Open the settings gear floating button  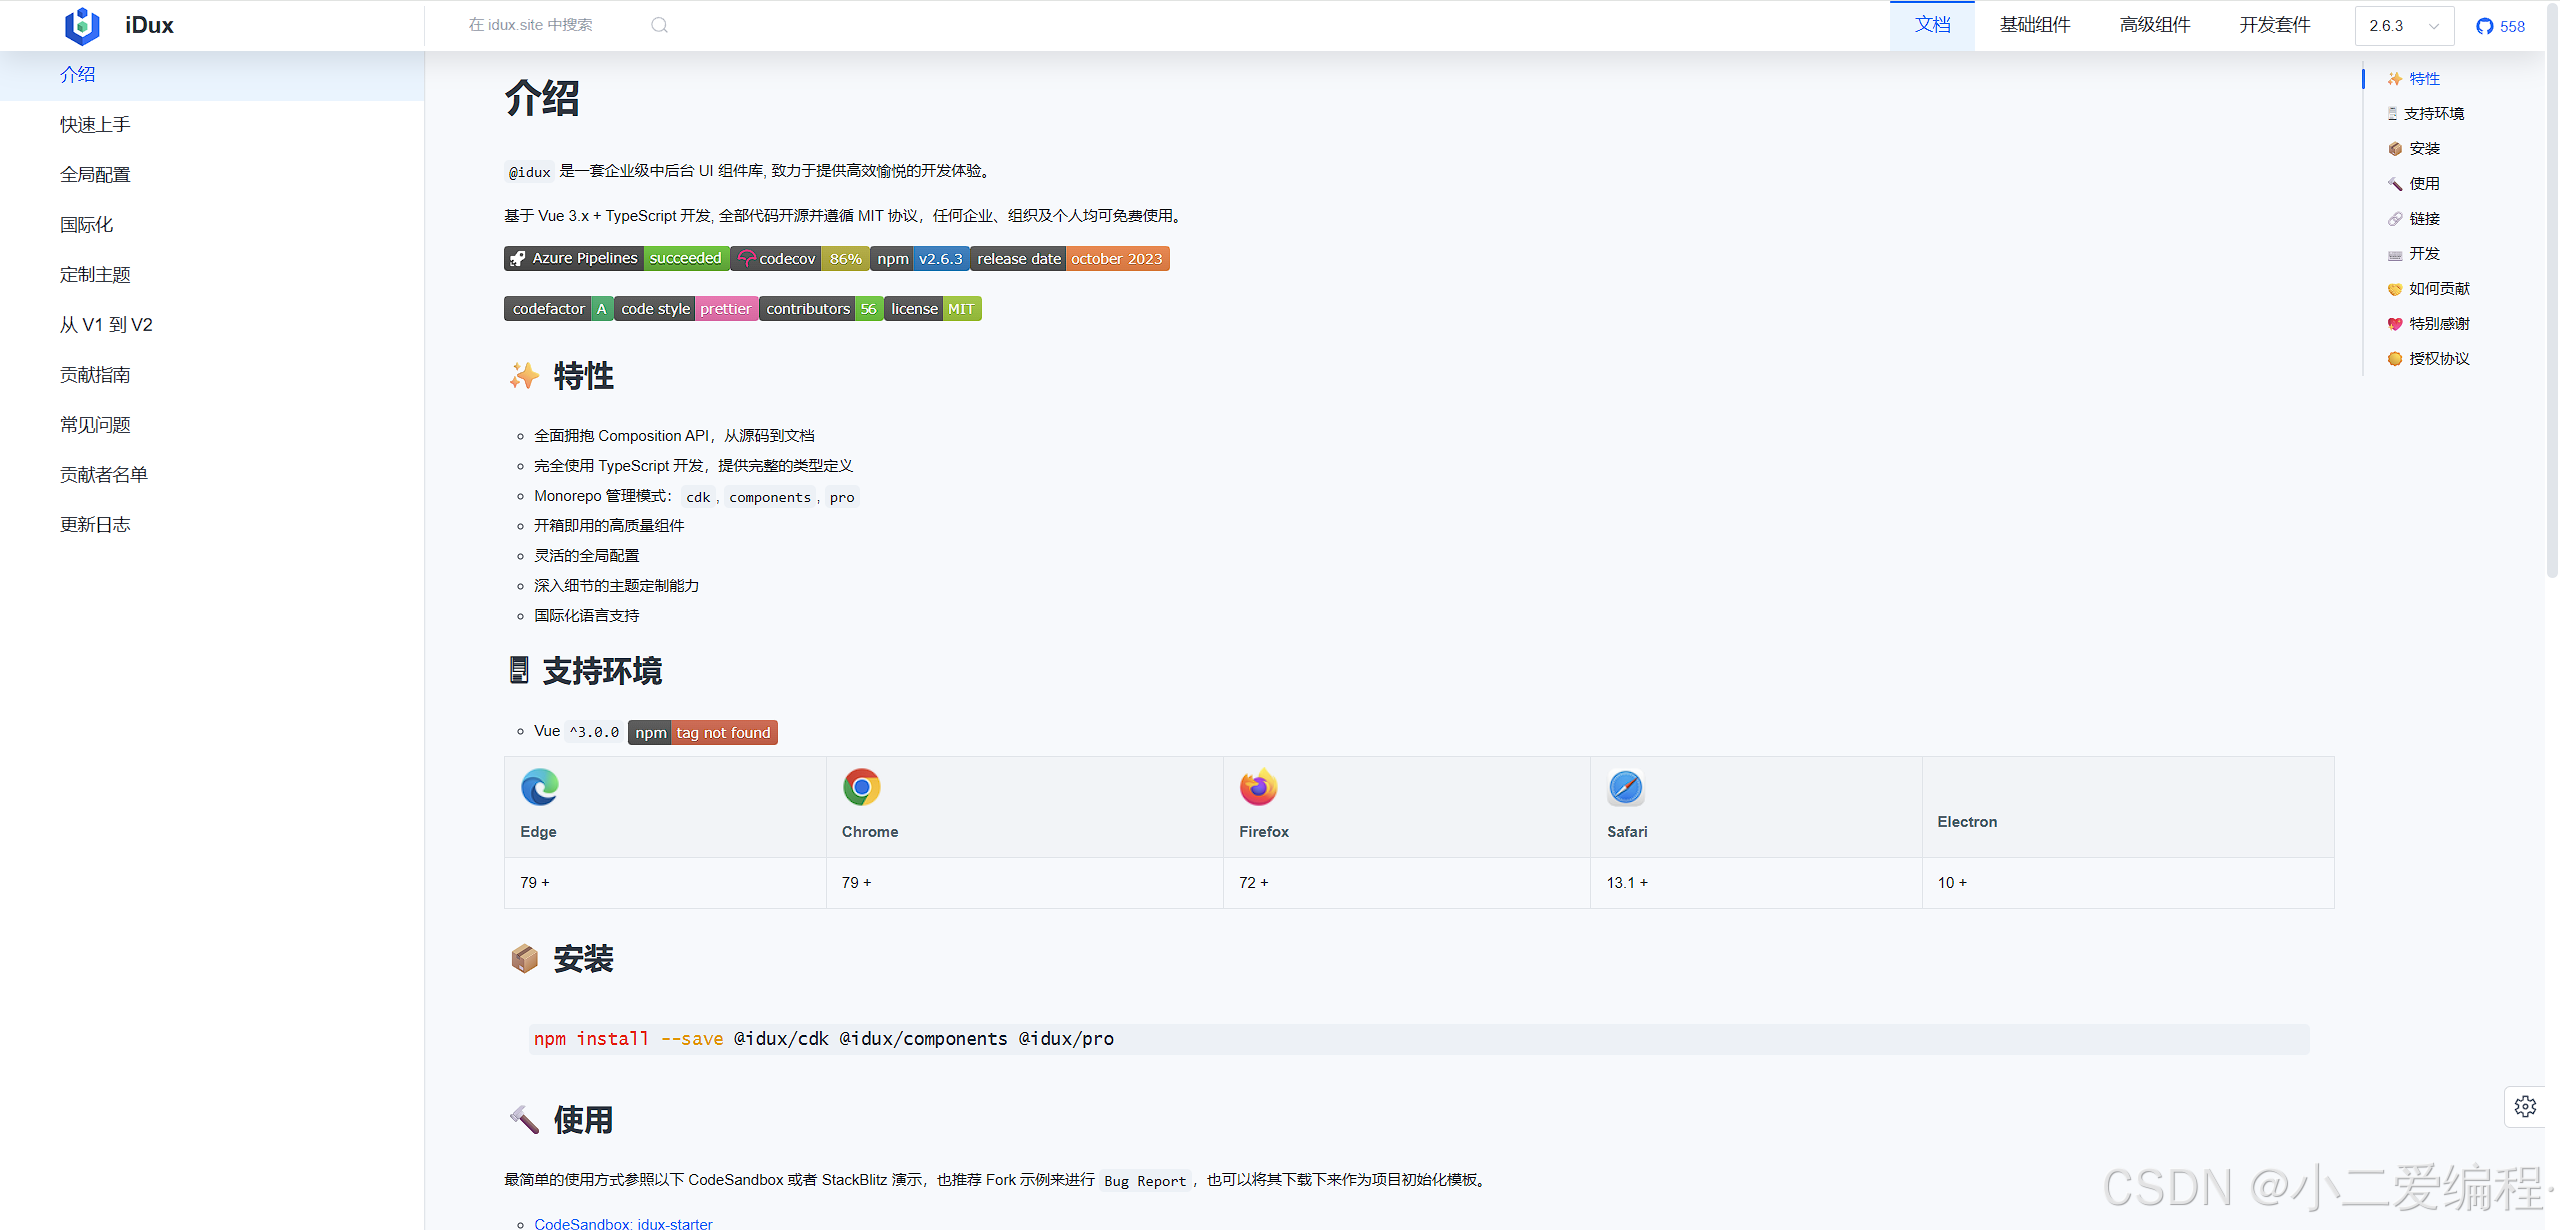coord(2525,1107)
